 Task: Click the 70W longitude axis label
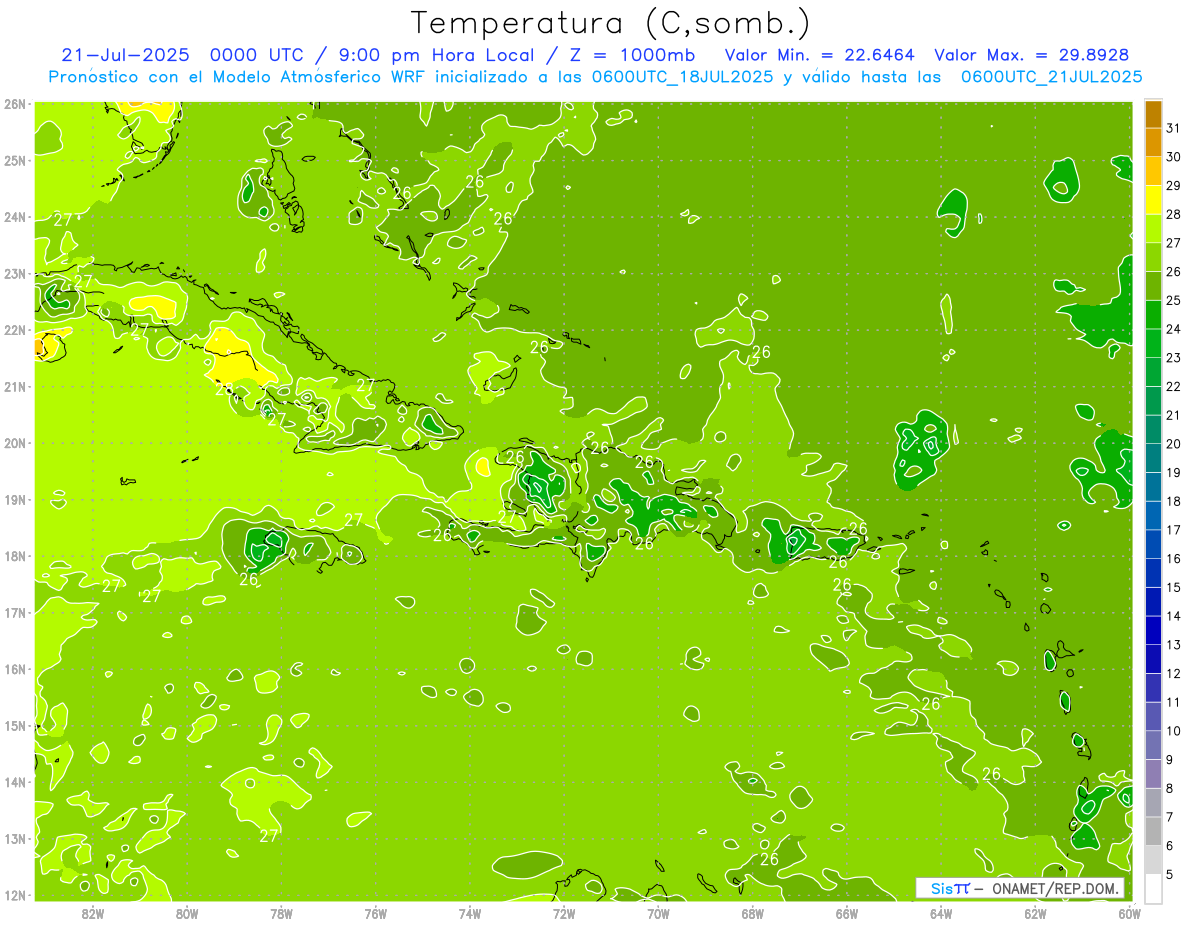658,913
